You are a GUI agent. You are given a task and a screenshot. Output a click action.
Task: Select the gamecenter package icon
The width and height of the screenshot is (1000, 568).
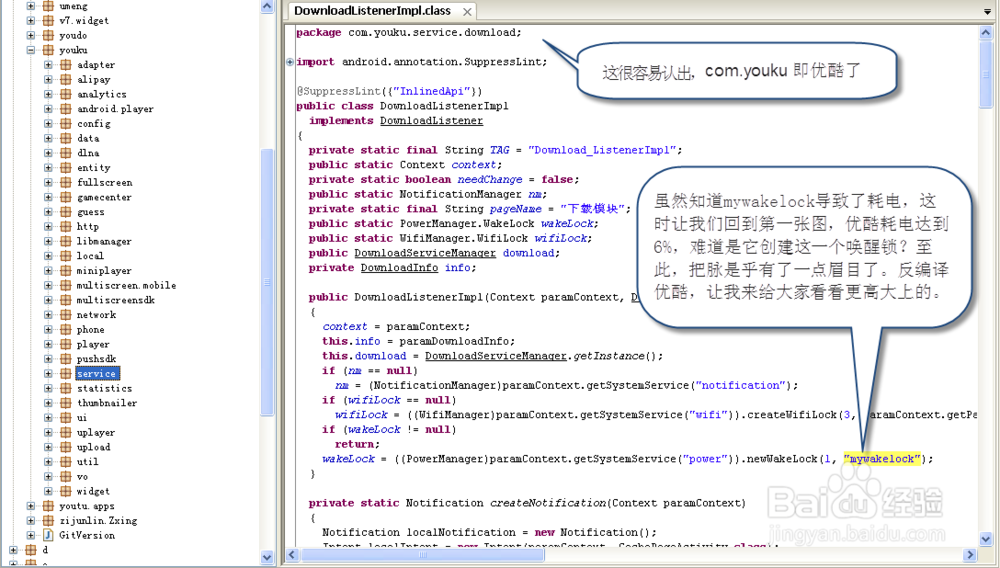[66, 197]
